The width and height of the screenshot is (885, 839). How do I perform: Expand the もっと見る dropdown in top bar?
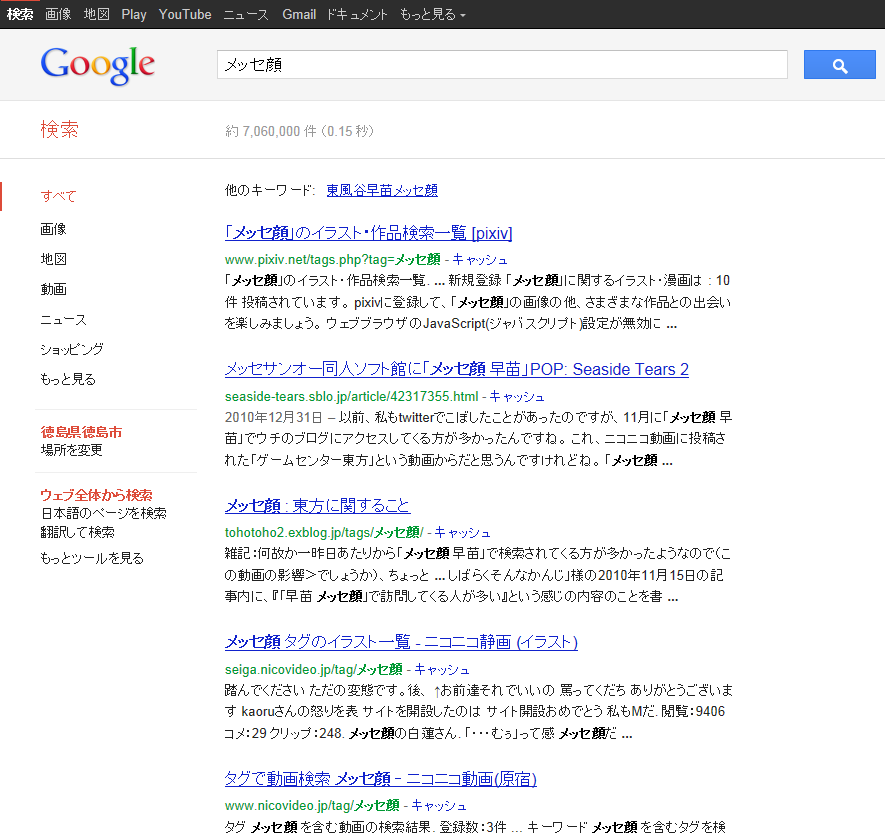pos(432,14)
